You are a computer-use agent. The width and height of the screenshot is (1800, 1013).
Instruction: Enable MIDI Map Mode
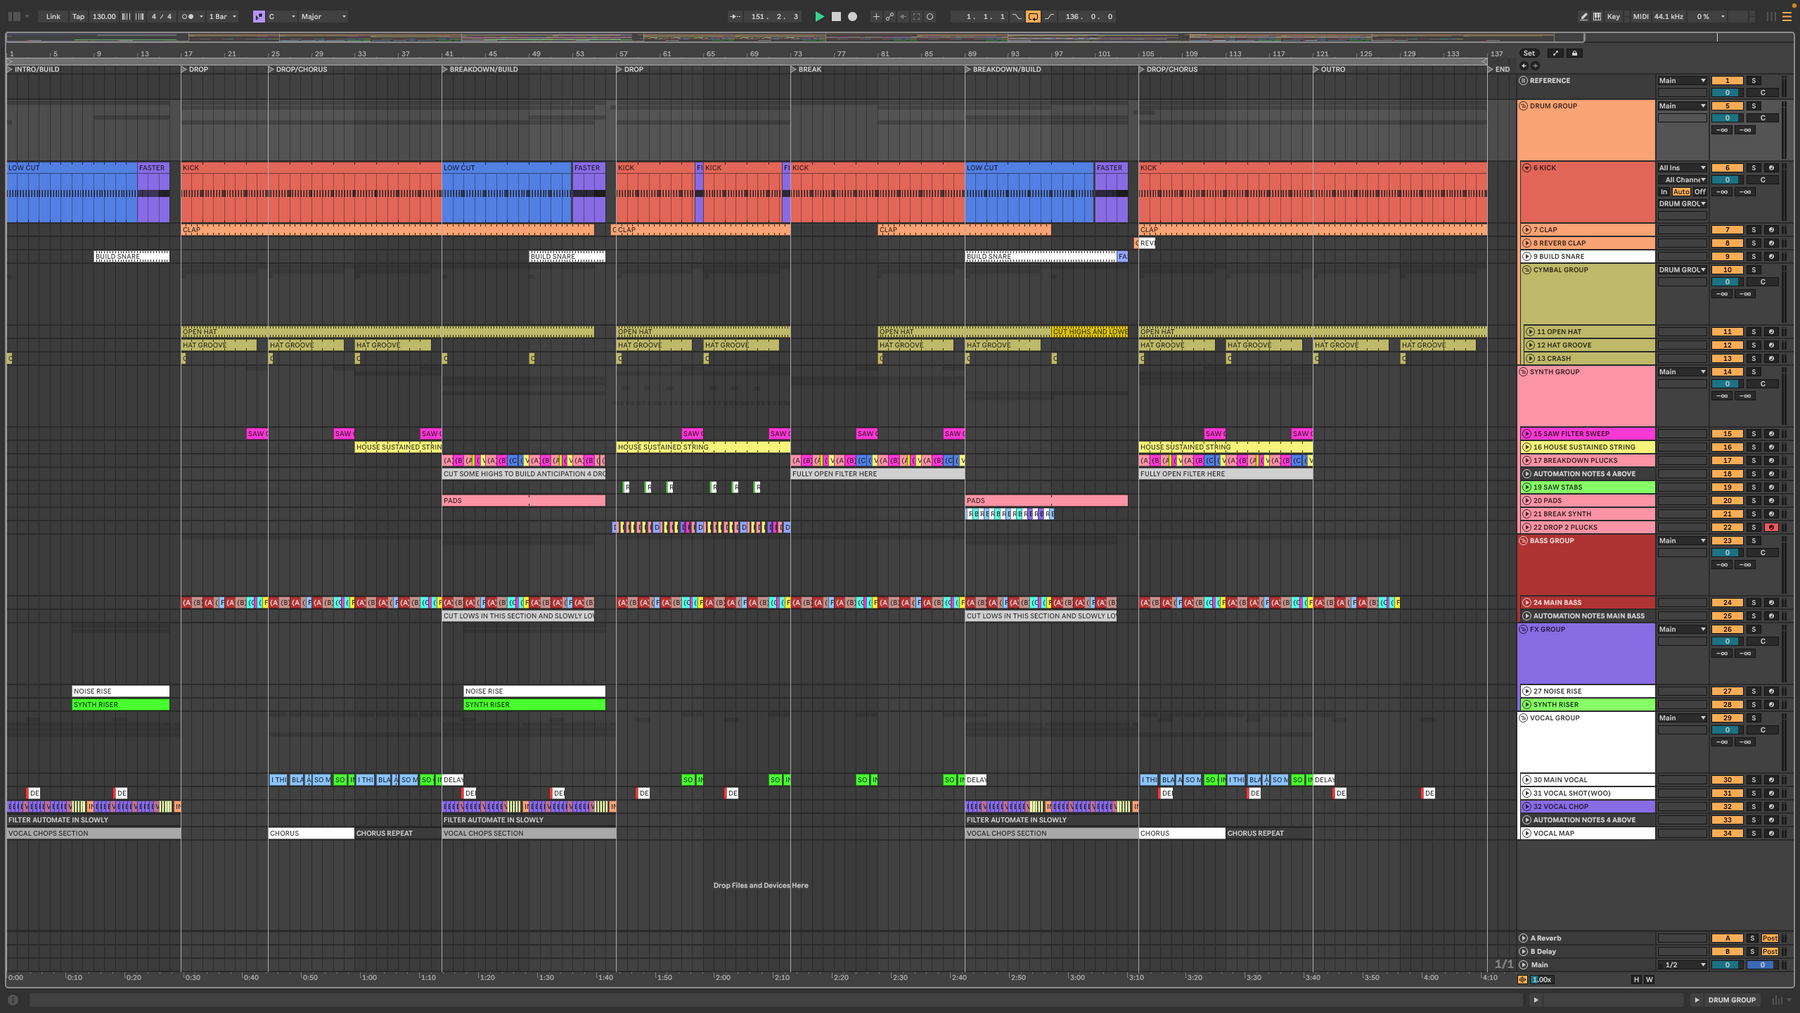coord(1641,16)
